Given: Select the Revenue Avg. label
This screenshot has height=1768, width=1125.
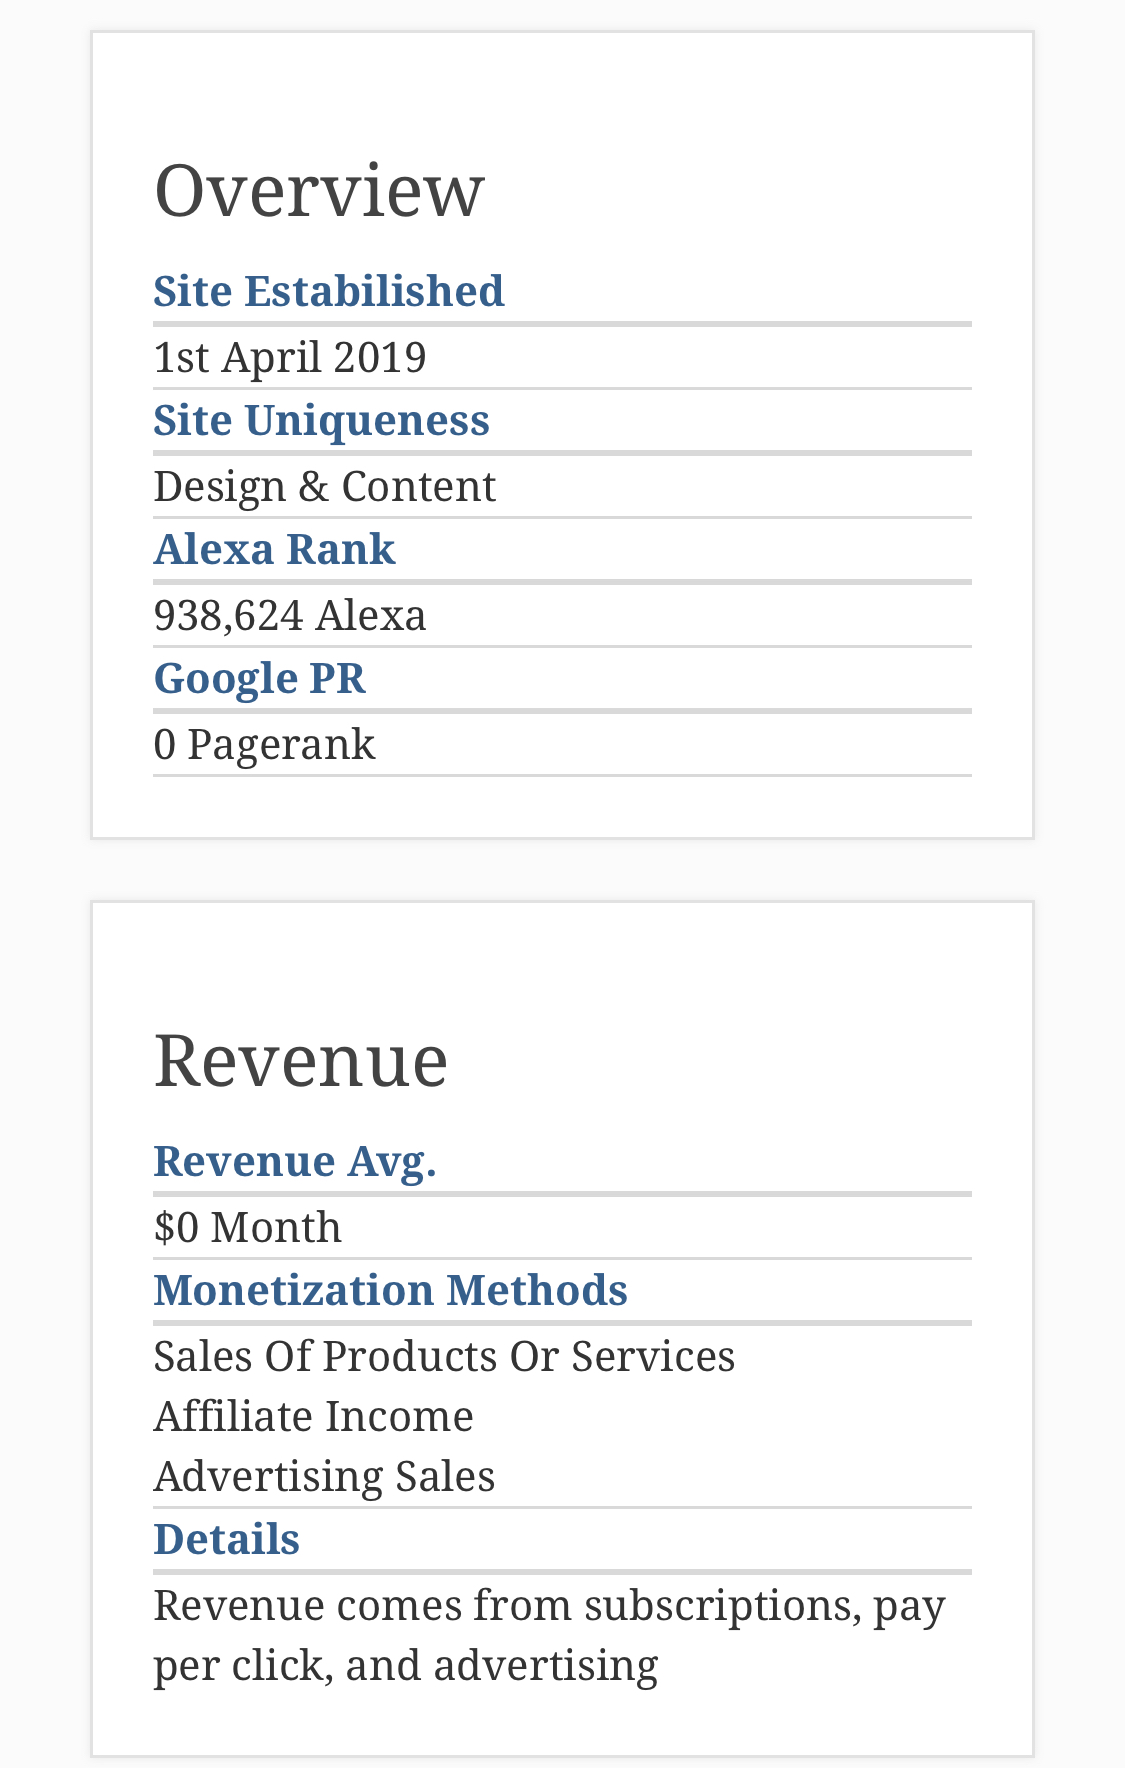Looking at the screenshot, I should coord(295,1161).
